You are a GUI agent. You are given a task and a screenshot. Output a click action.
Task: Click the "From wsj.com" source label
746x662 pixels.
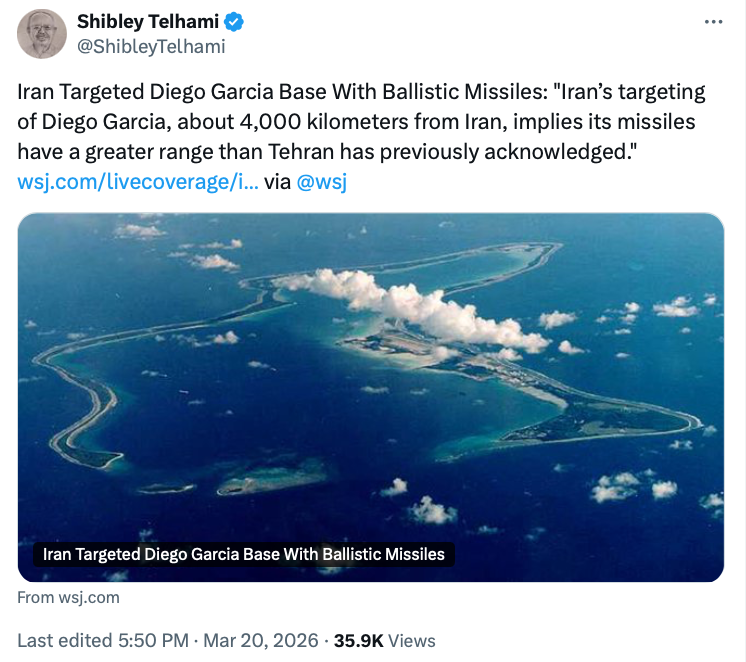(69, 598)
